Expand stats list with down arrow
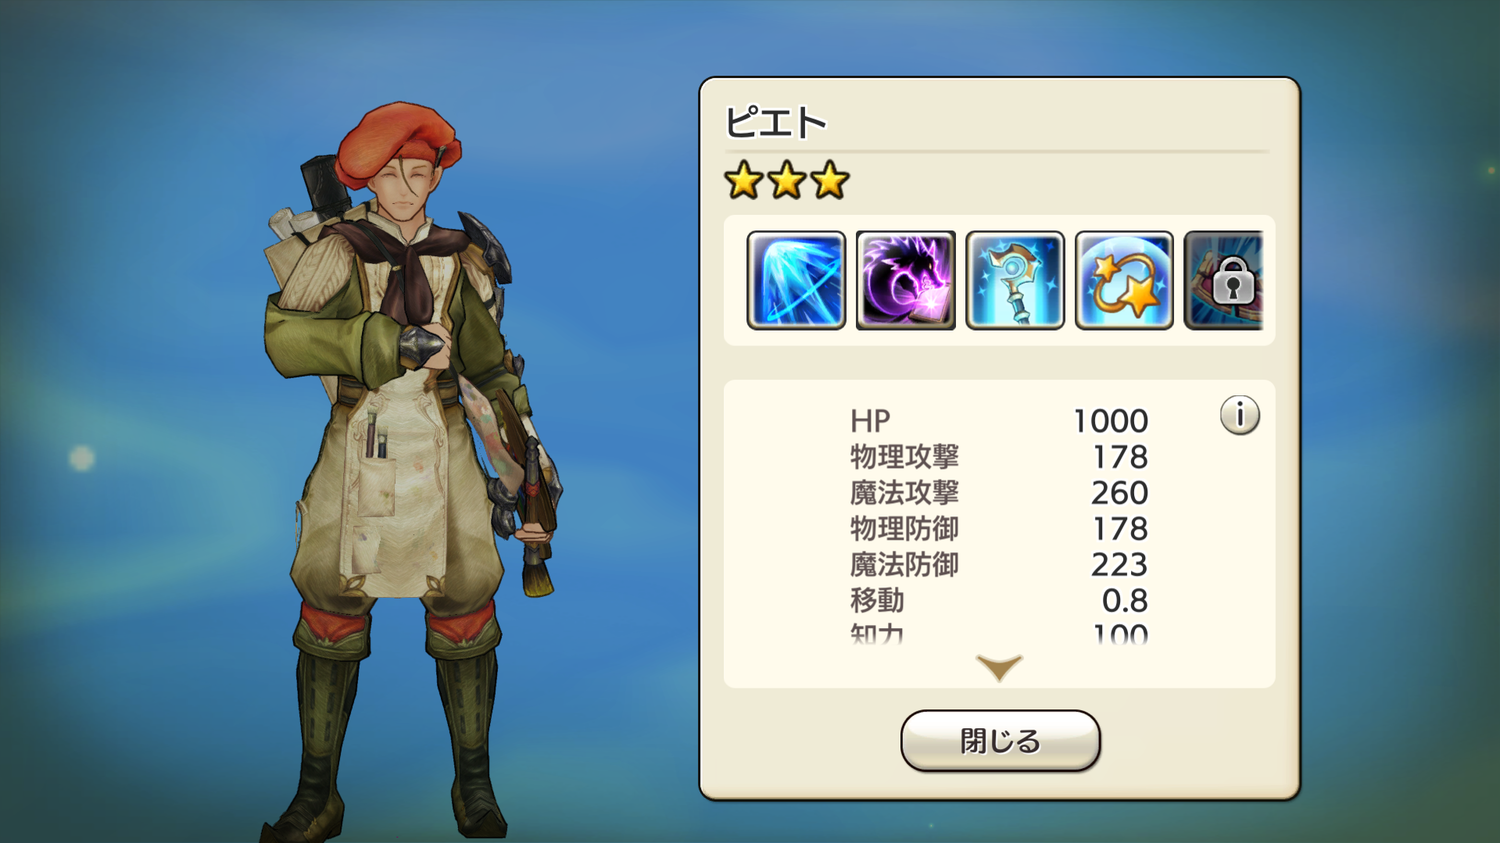 click(x=999, y=667)
